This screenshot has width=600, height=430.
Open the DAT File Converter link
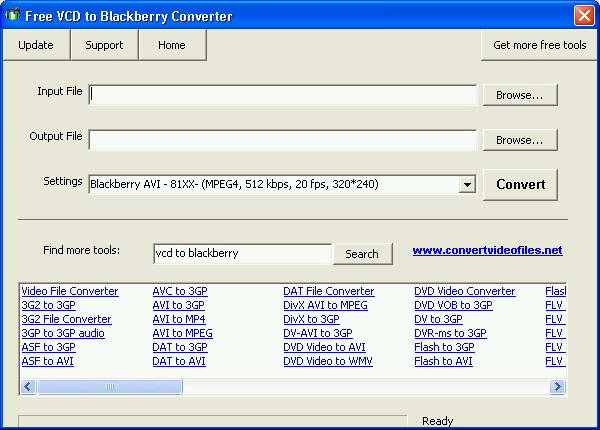coord(329,291)
